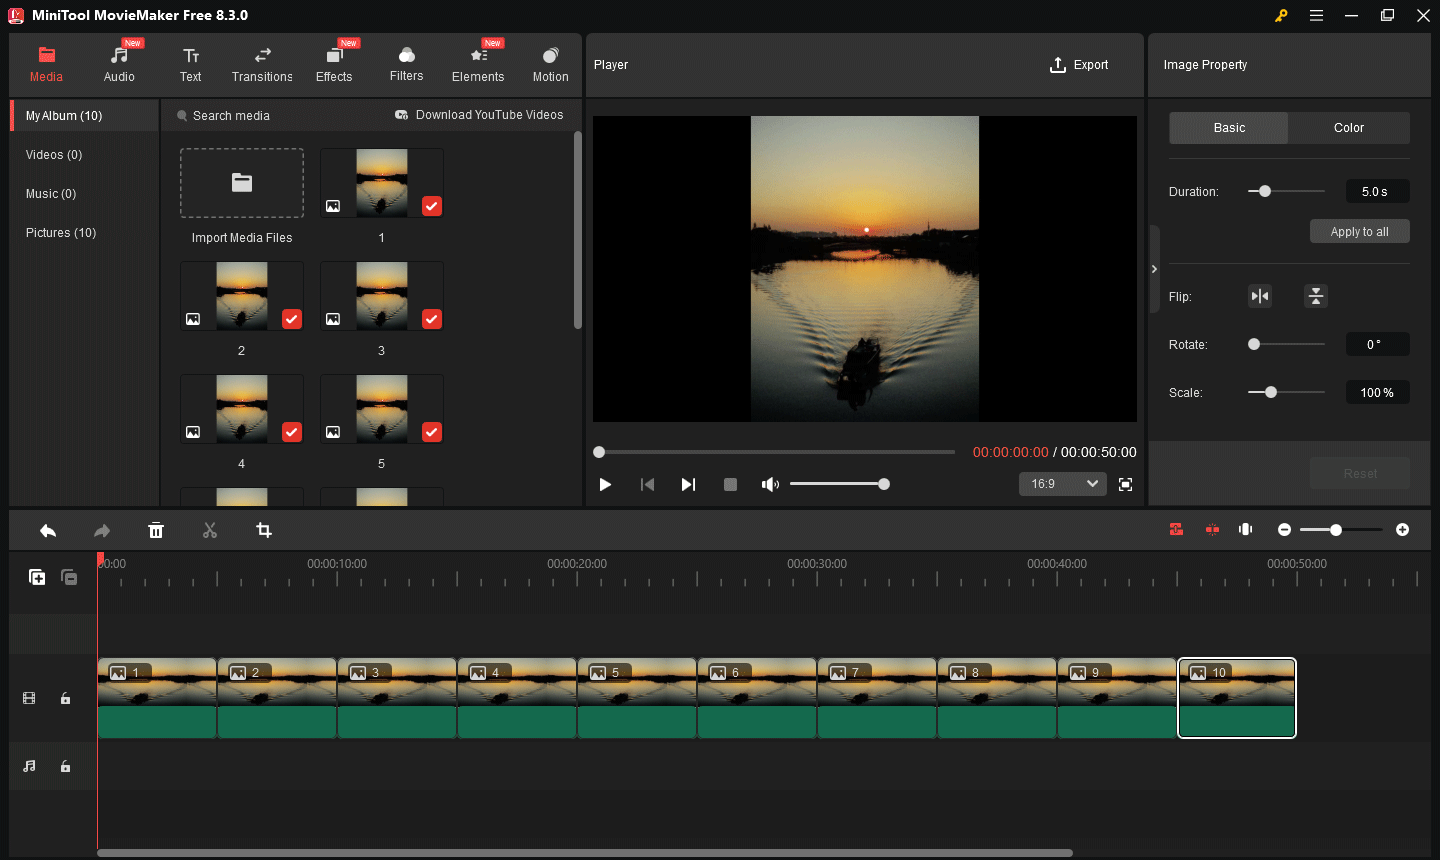Click the remove track icon
Viewport: 1440px width, 860px height.
[69, 577]
